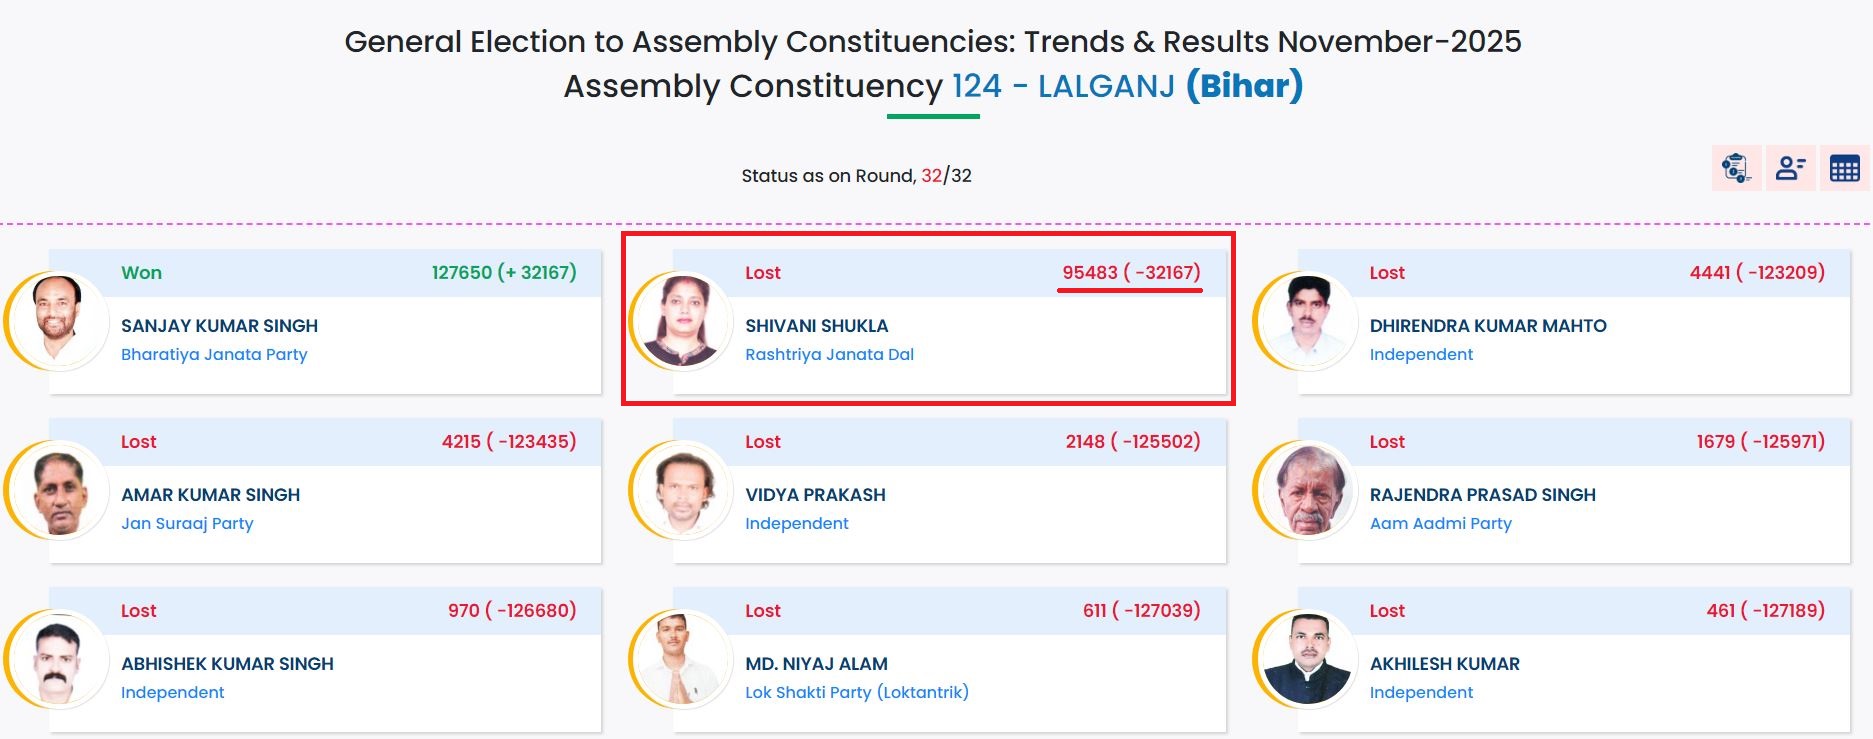The height and width of the screenshot is (739, 1873).
Task: Click Lok Shakti Party (Loktantrik) label
Action: pos(856,692)
